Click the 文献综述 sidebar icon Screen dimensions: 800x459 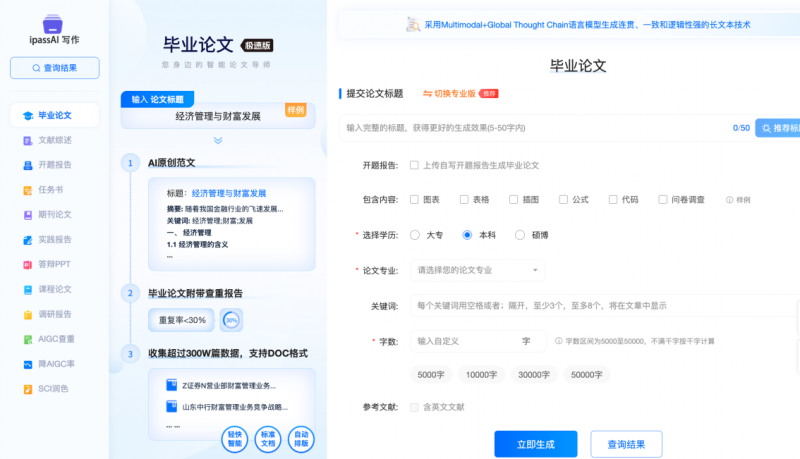tap(28, 140)
